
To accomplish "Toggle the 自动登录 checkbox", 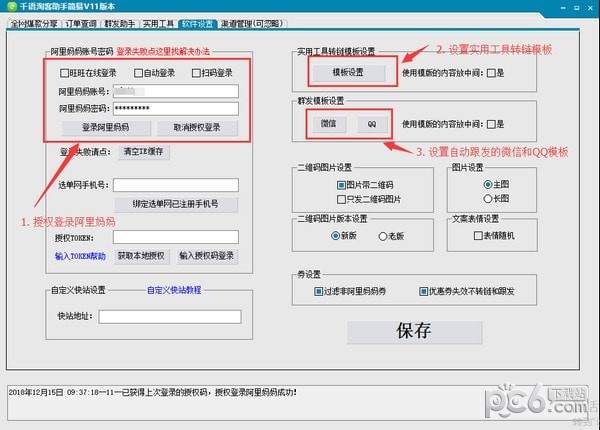I will point(136,73).
